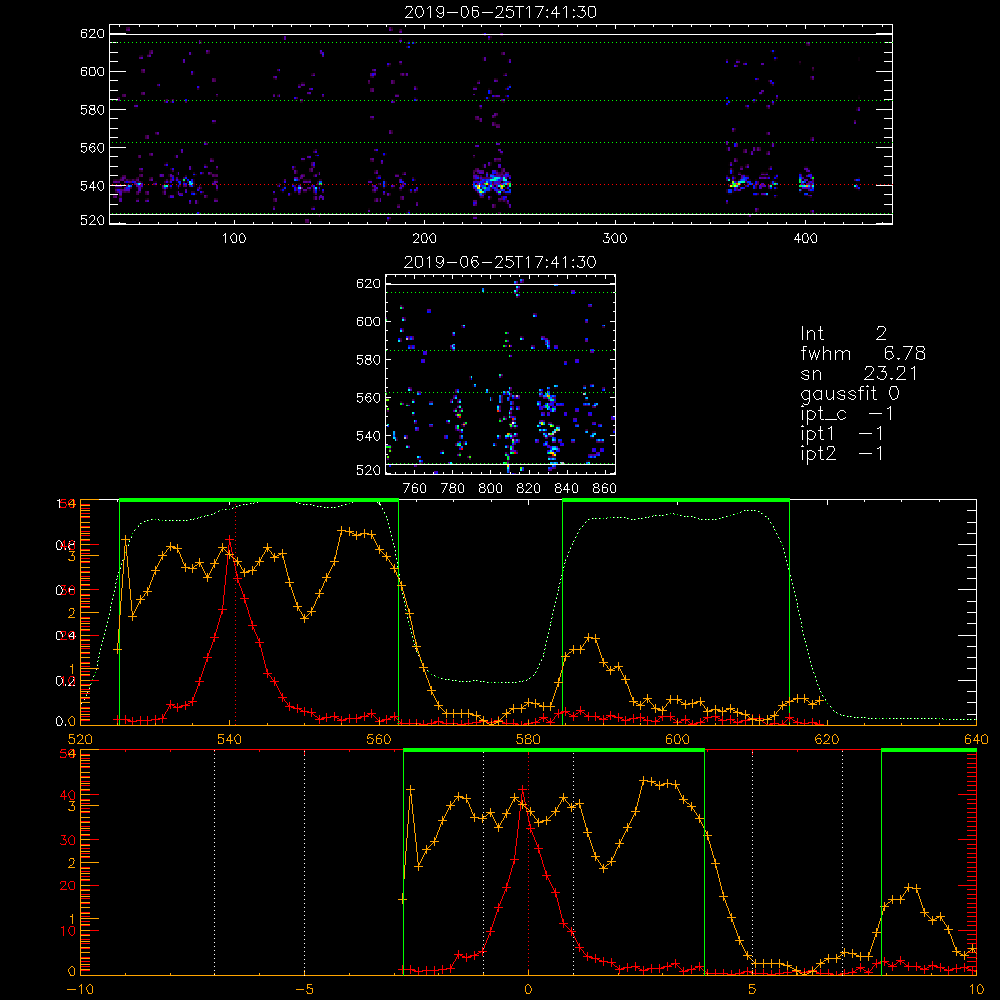The height and width of the screenshot is (1000, 1000).
Task: Click the red curve peak near 540 in profile plot
Action: pyautogui.click(x=230, y=540)
